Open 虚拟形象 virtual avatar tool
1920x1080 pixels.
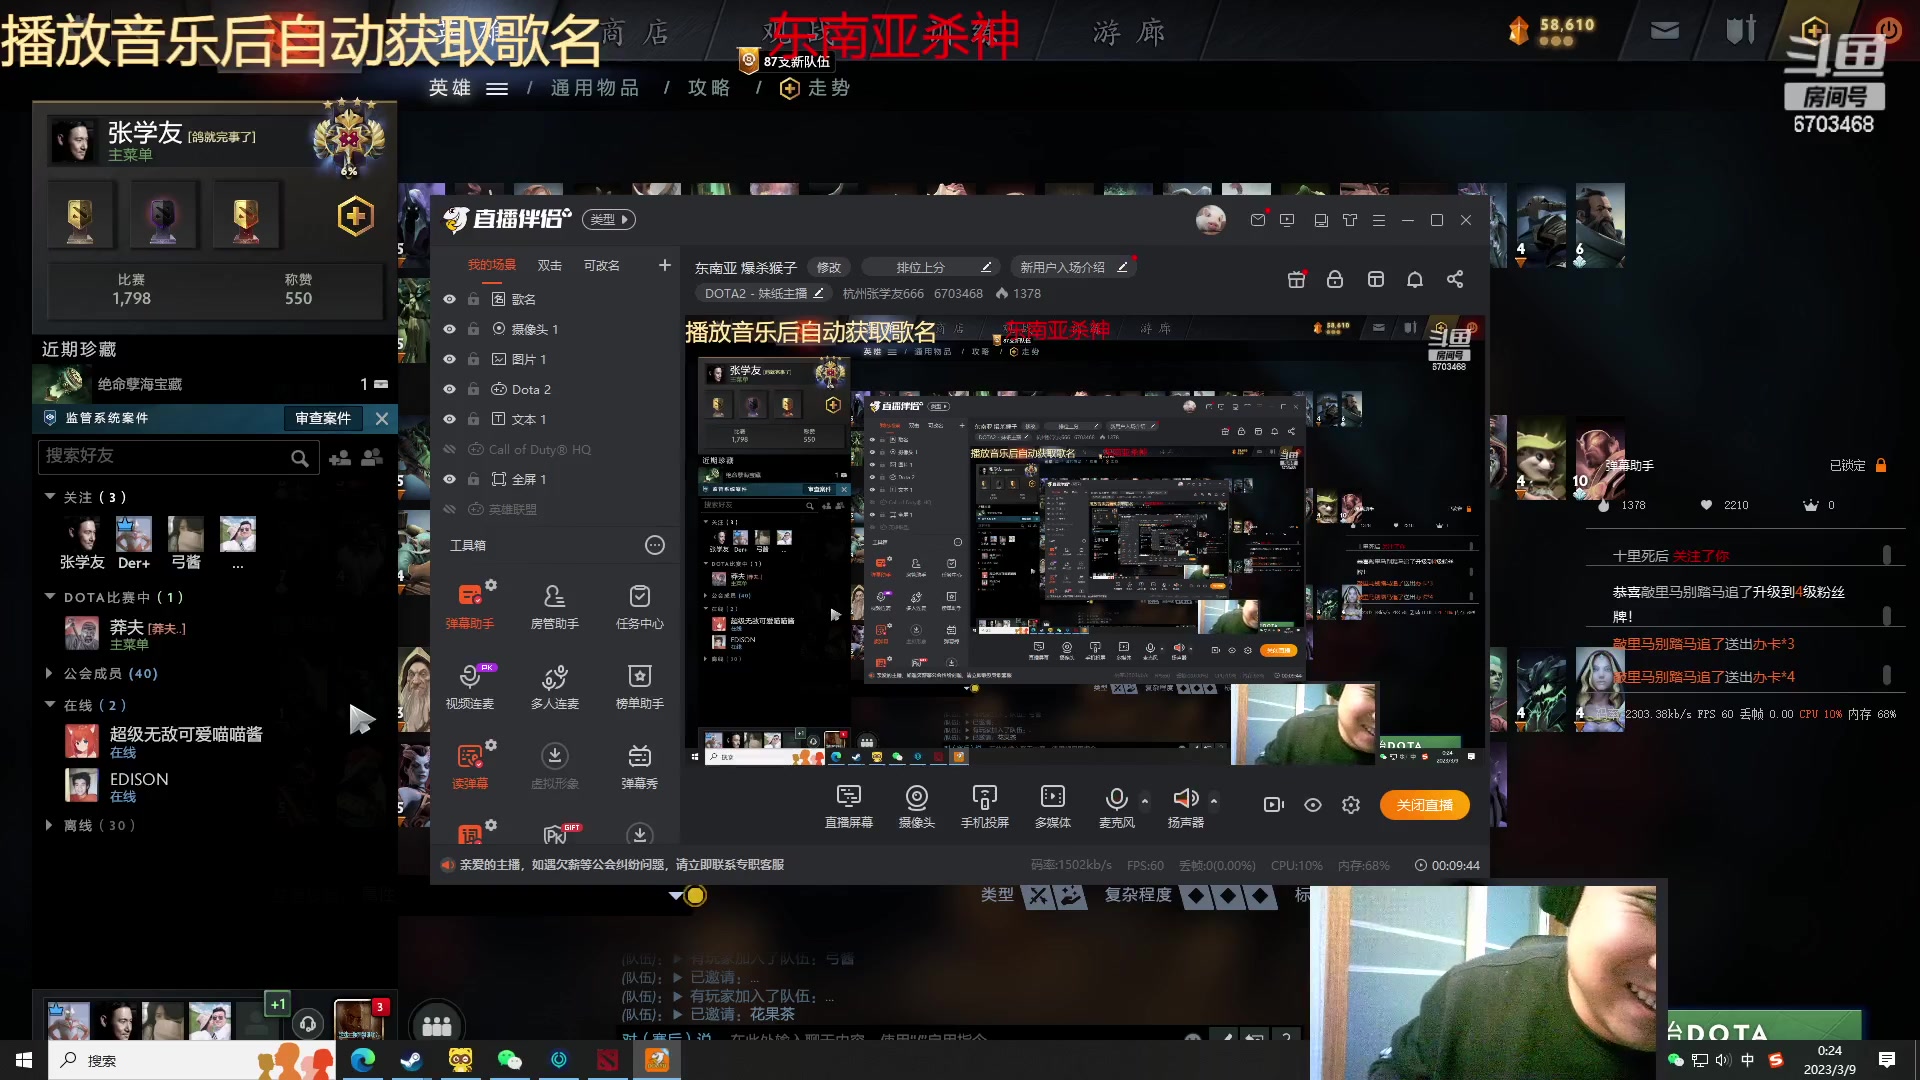[554, 765]
